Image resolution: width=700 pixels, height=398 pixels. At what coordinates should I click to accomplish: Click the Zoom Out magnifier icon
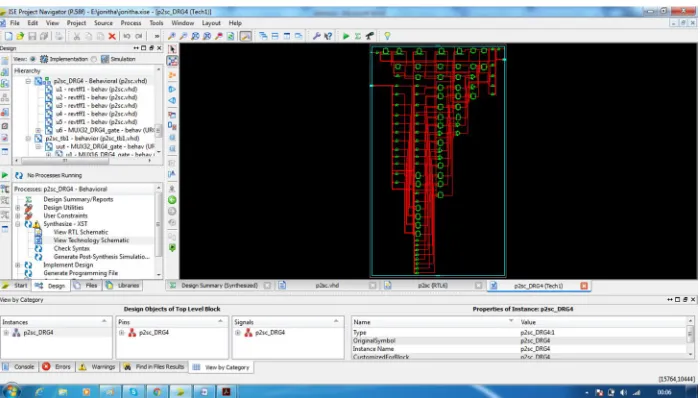(183, 36)
